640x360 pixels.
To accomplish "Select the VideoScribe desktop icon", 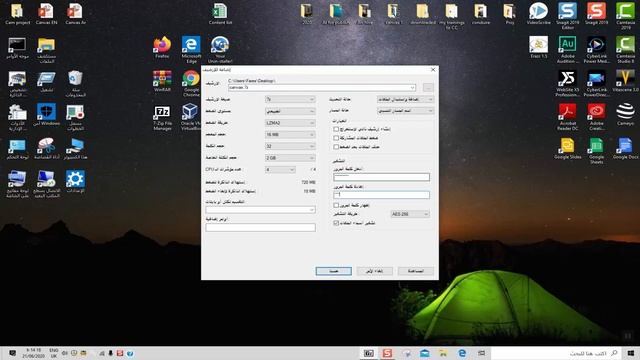I will pos(538,14).
